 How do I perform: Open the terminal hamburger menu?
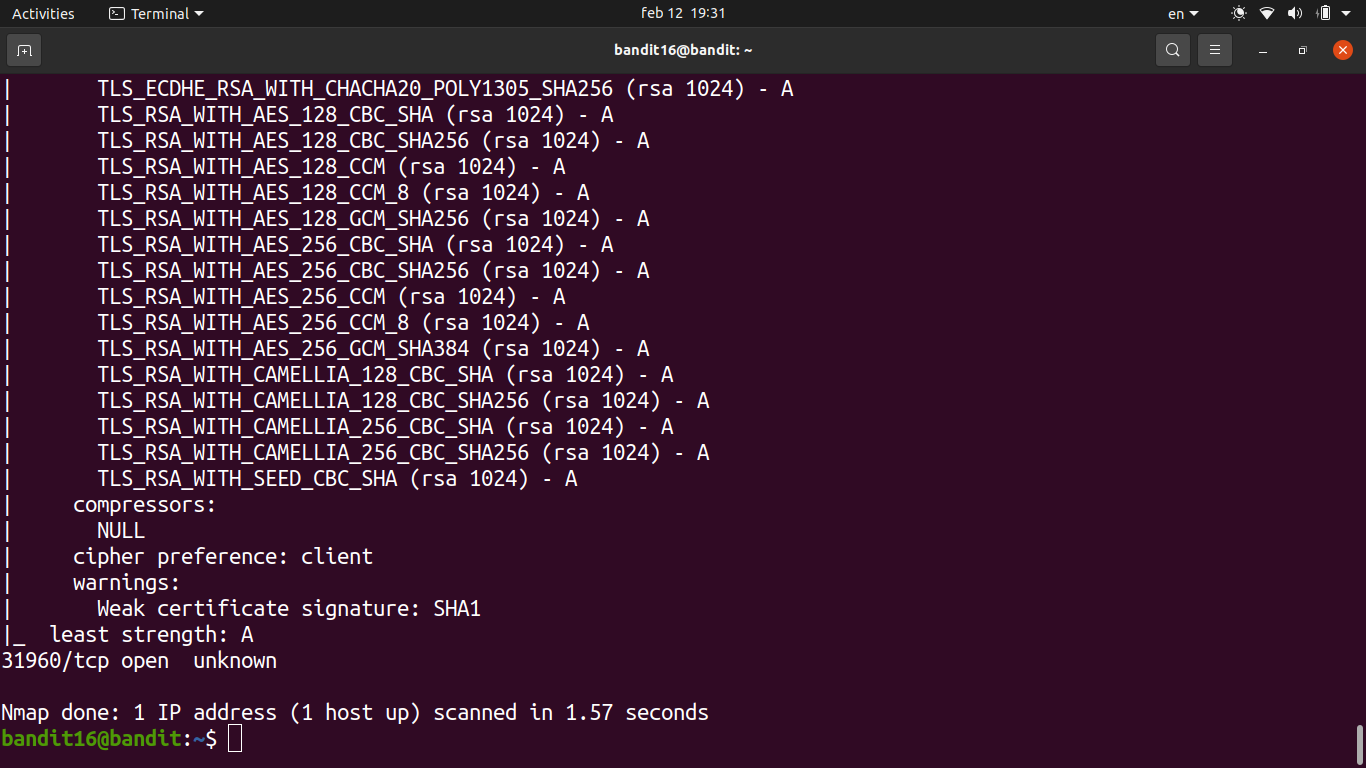pyautogui.click(x=1215, y=50)
